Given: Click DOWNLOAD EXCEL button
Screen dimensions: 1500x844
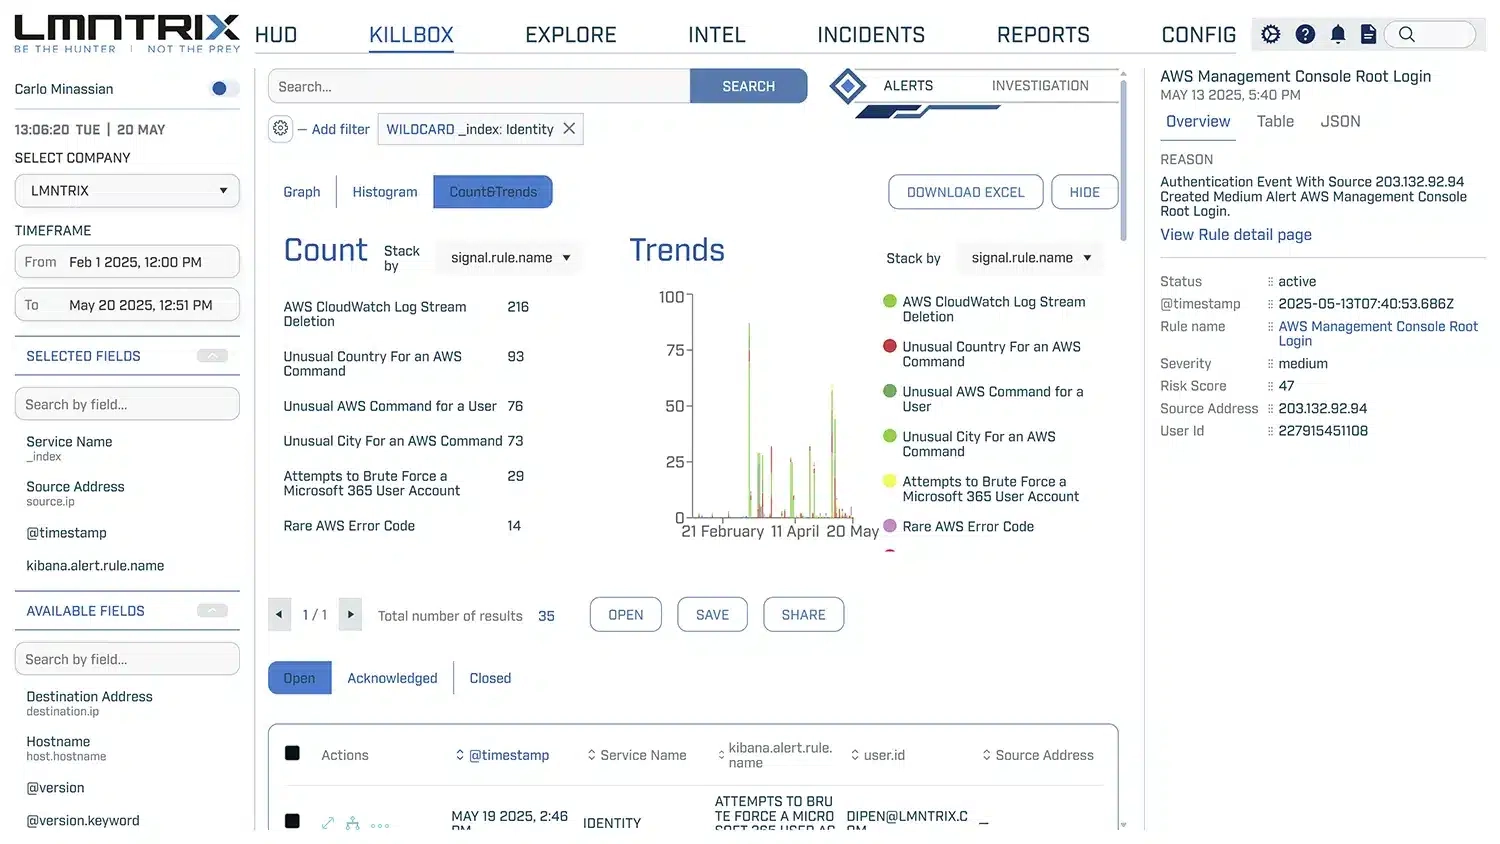Looking at the screenshot, I should point(966,192).
